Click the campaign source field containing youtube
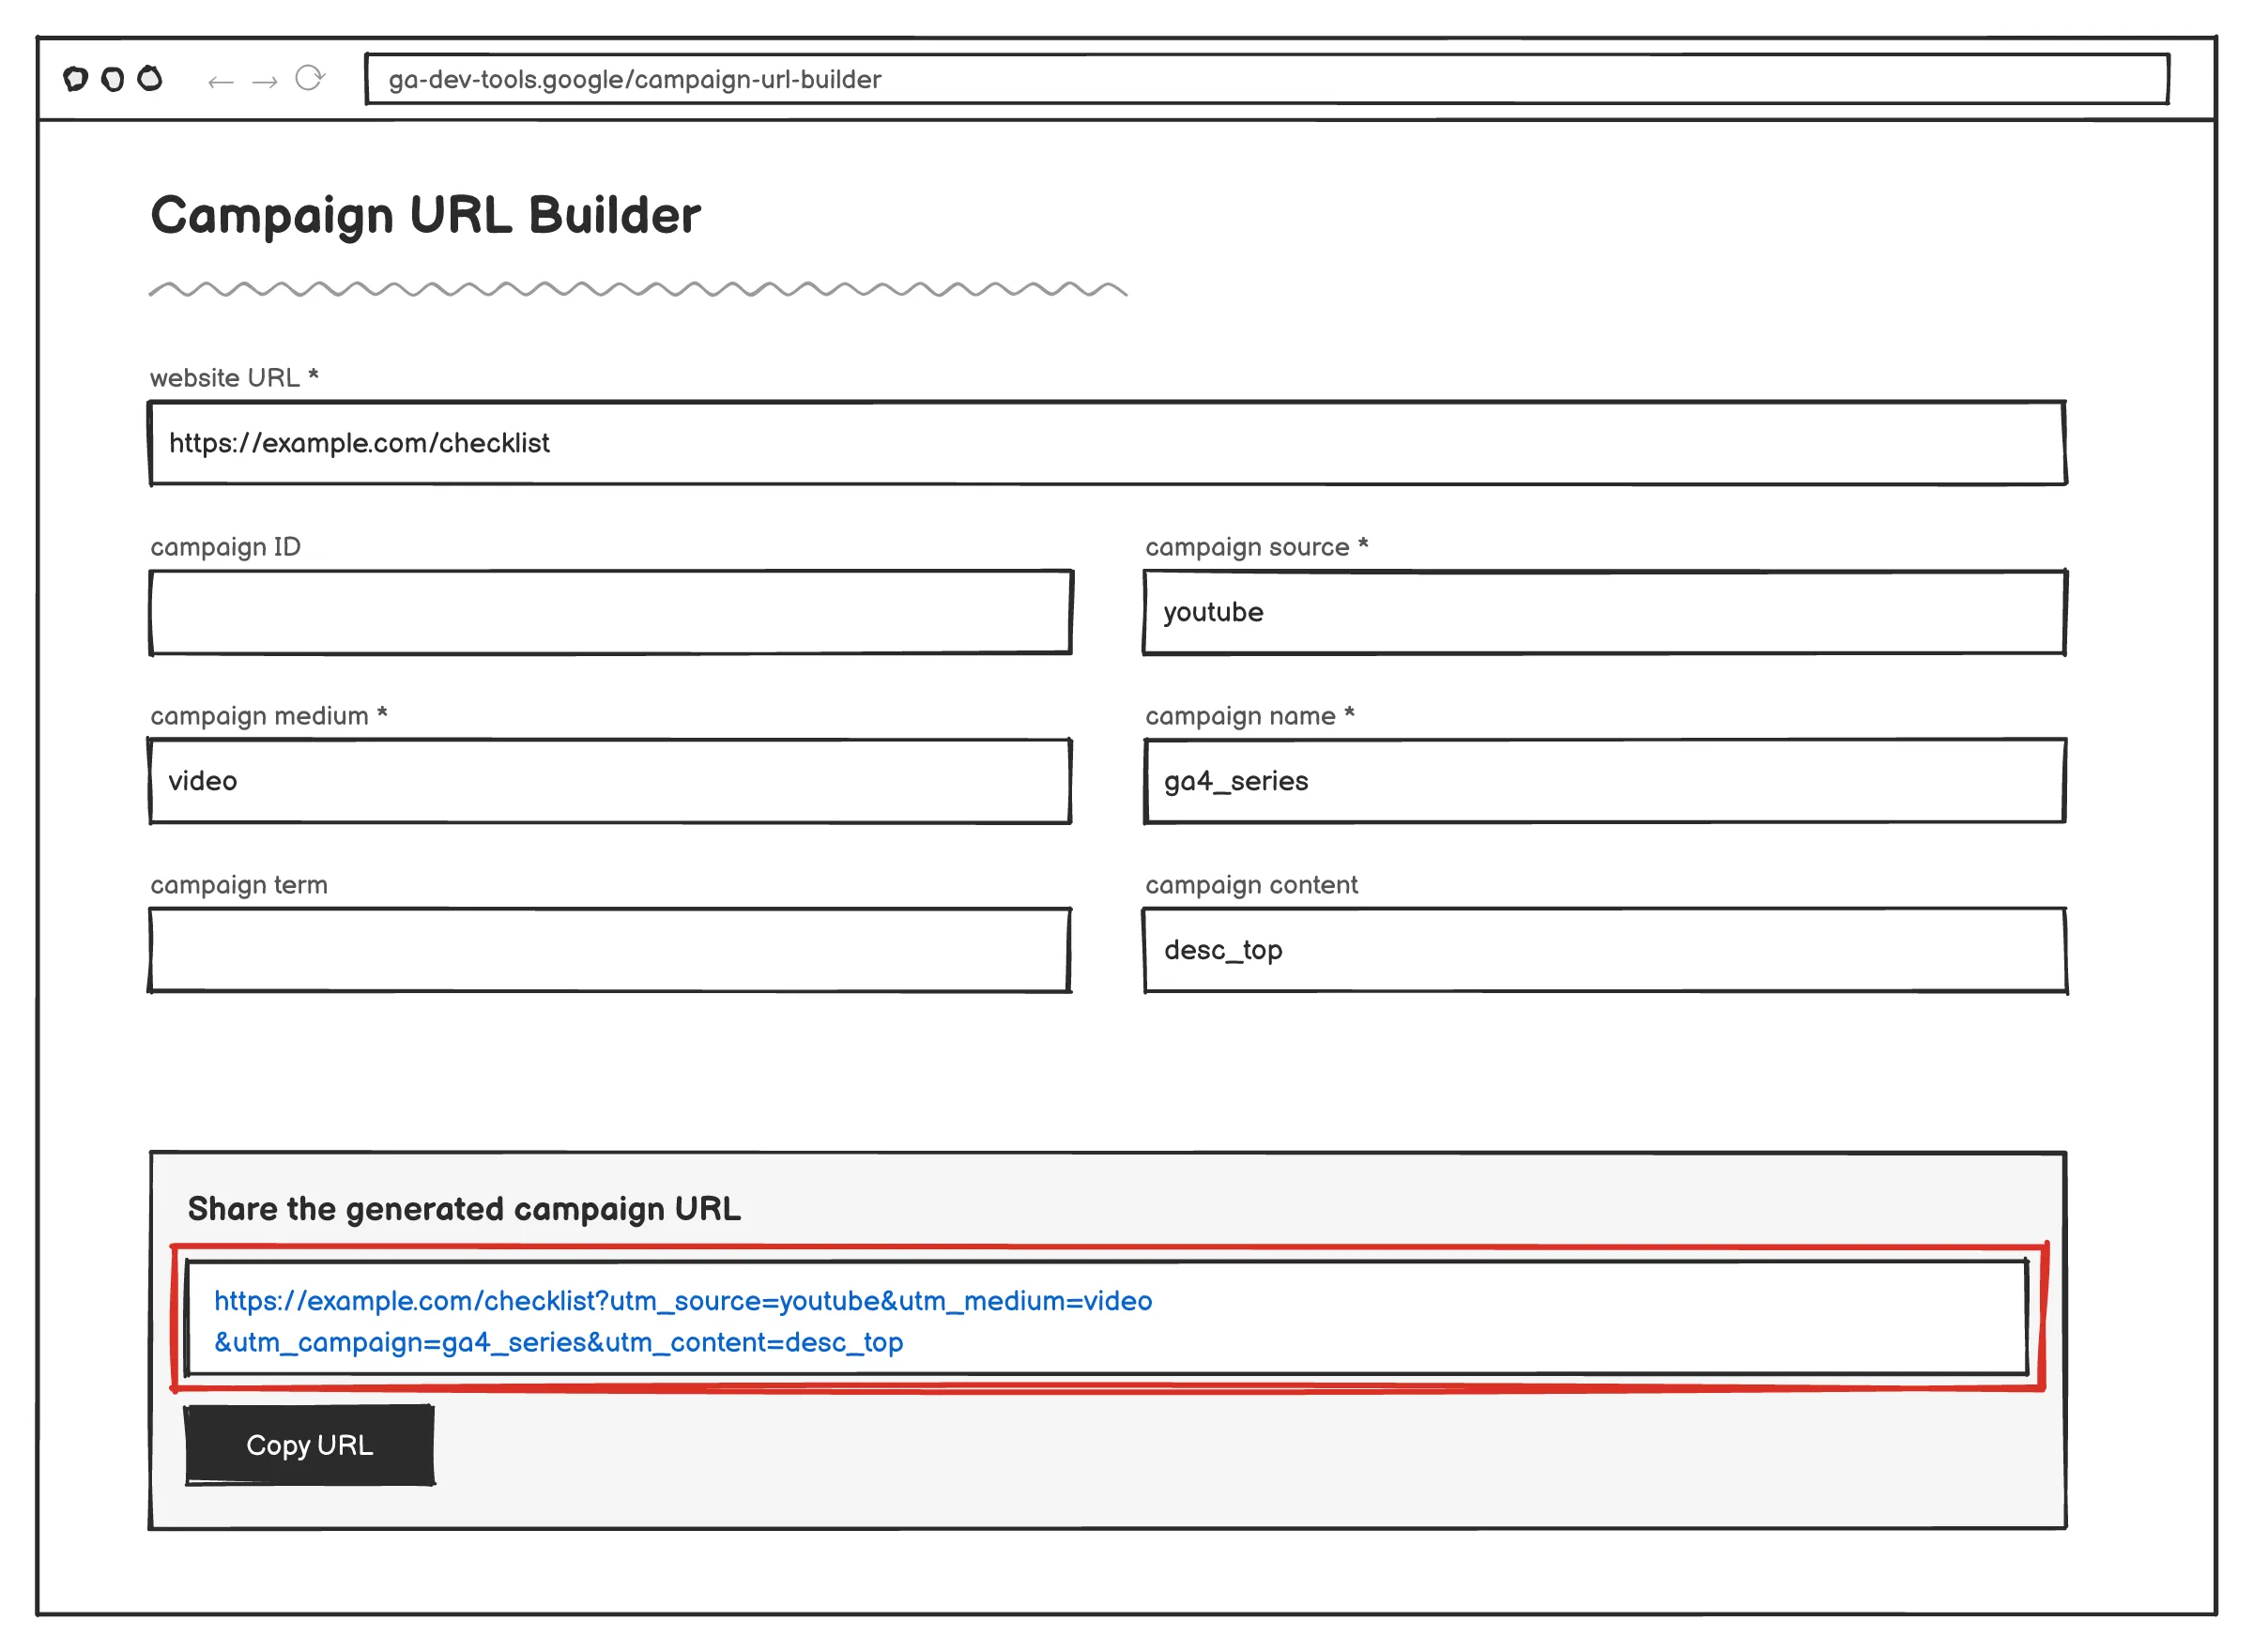The image size is (2253, 1652). [x=1605, y=613]
